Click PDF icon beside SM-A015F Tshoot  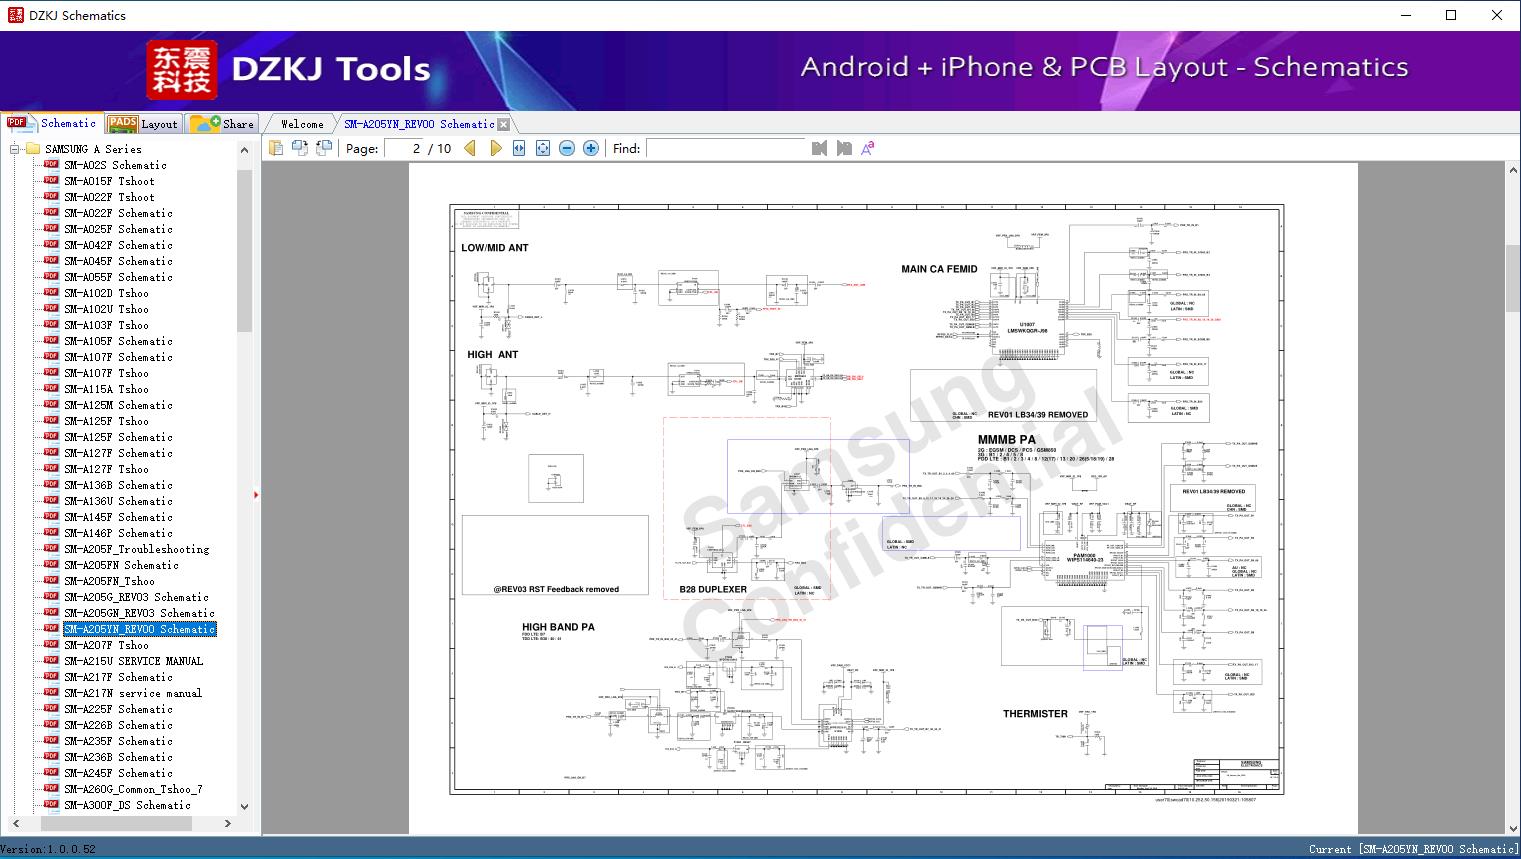point(51,181)
